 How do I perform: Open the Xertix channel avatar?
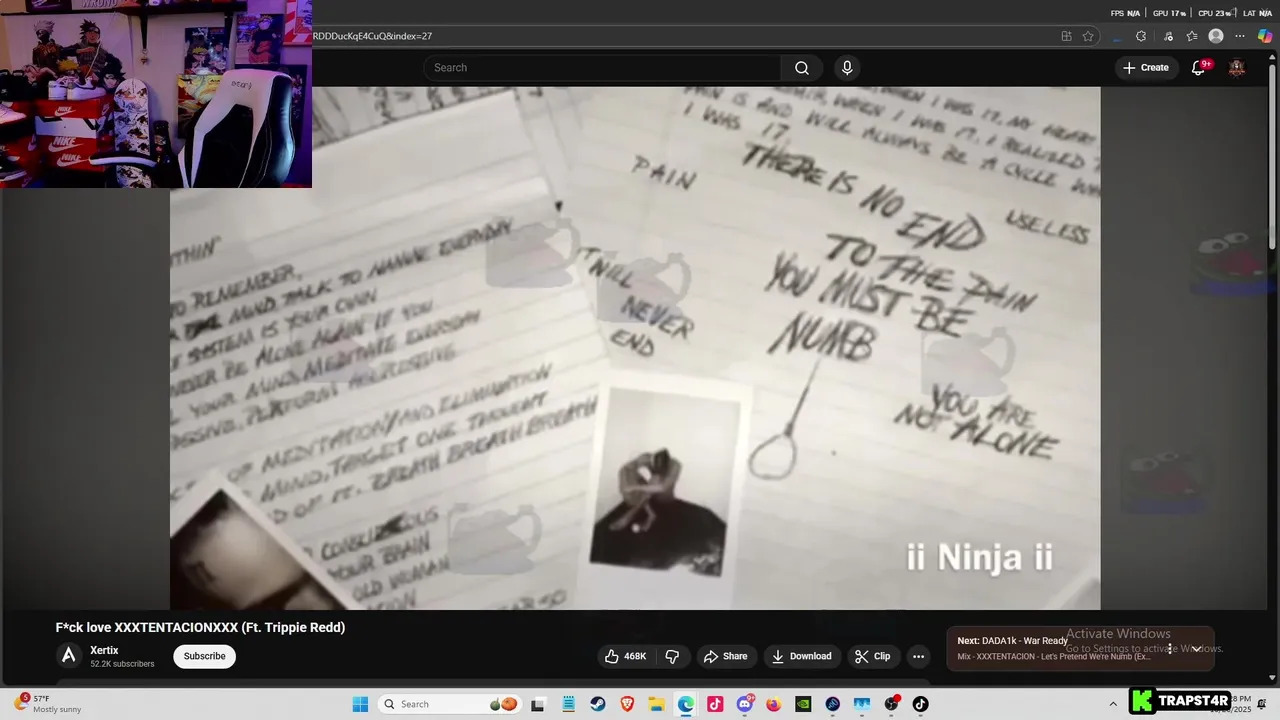[69, 656]
